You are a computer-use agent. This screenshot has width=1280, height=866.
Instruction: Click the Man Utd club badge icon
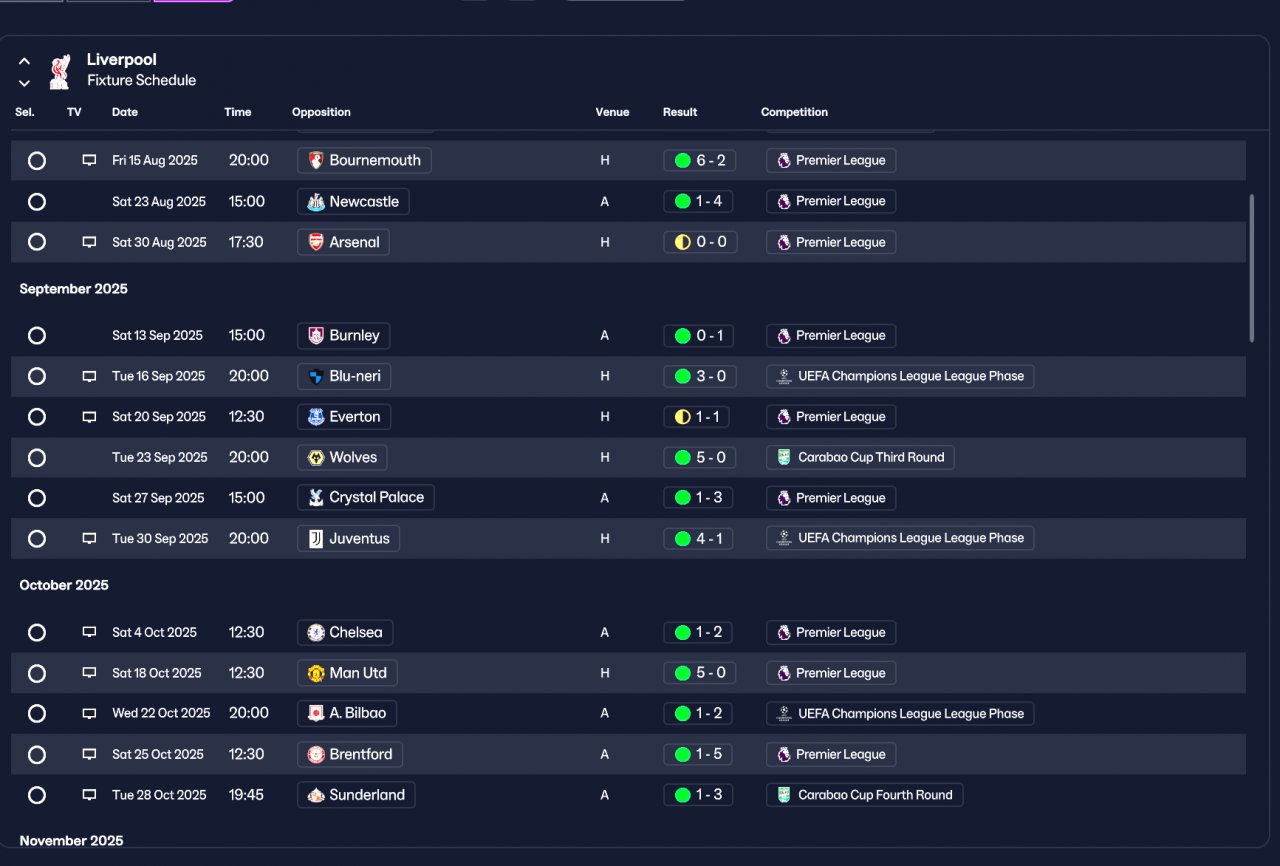click(x=316, y=673)
